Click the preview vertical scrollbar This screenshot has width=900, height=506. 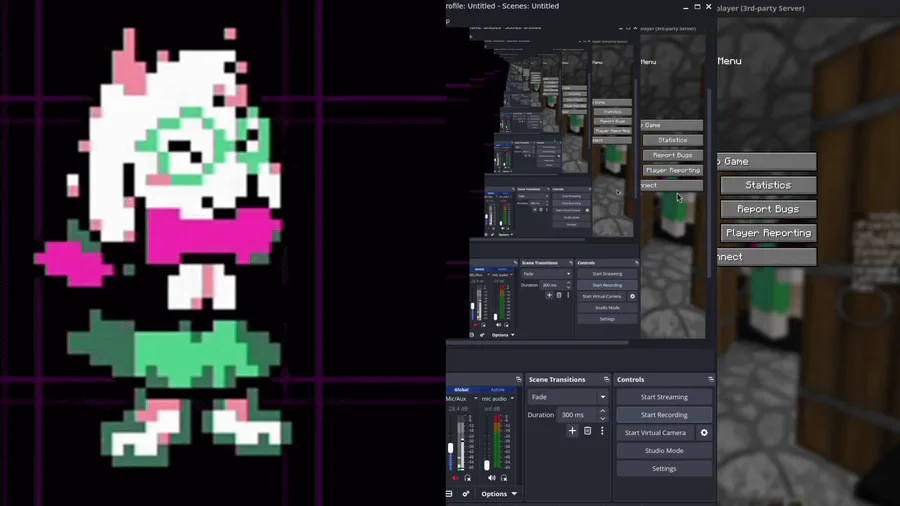point(710,184)
